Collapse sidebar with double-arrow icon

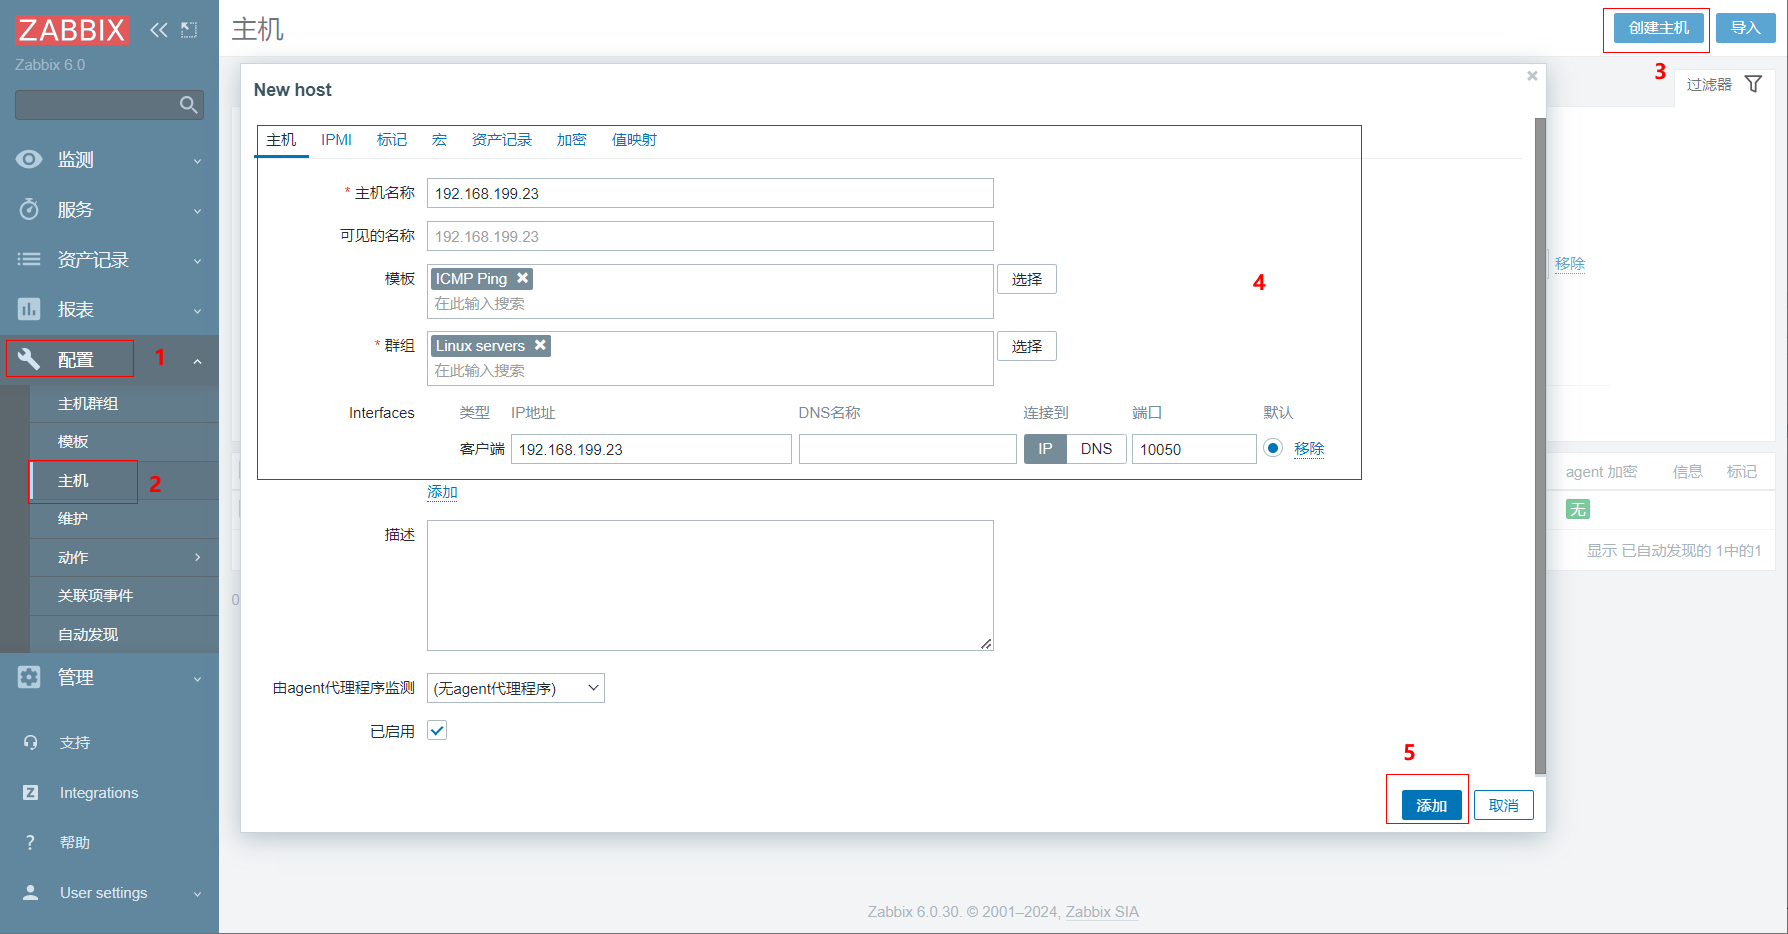159,30
